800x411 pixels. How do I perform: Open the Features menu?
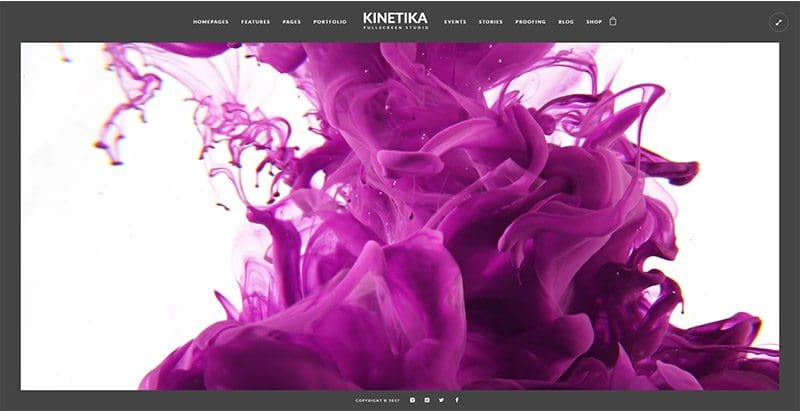(x=256, y=22)
